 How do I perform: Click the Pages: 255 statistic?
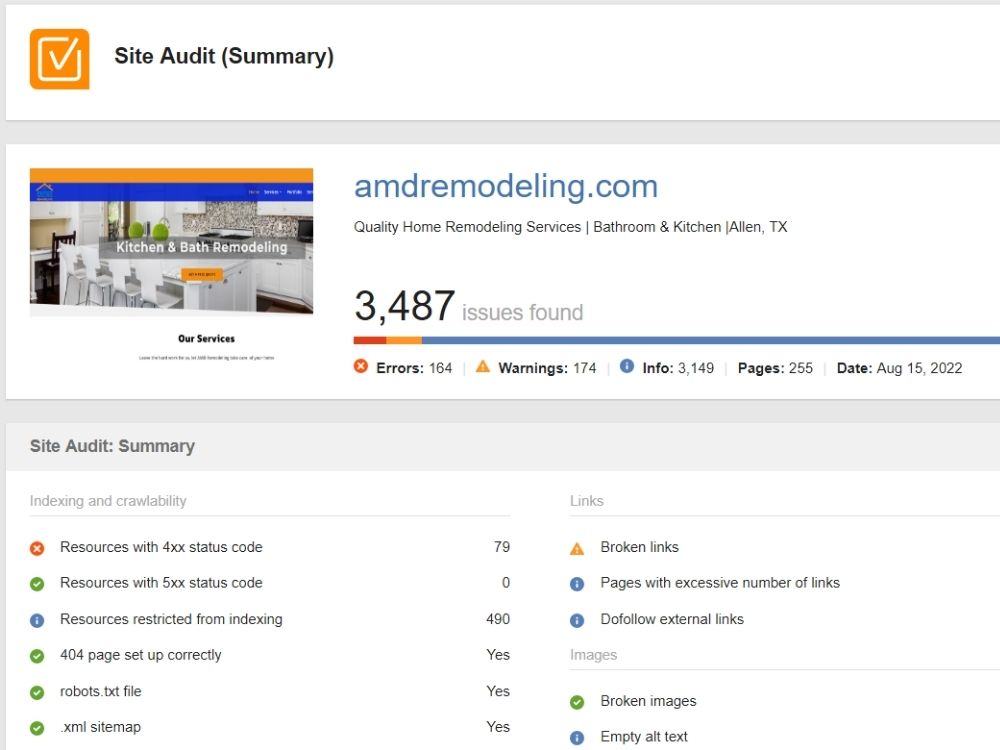pyautogui.click(x=775, y=368)
